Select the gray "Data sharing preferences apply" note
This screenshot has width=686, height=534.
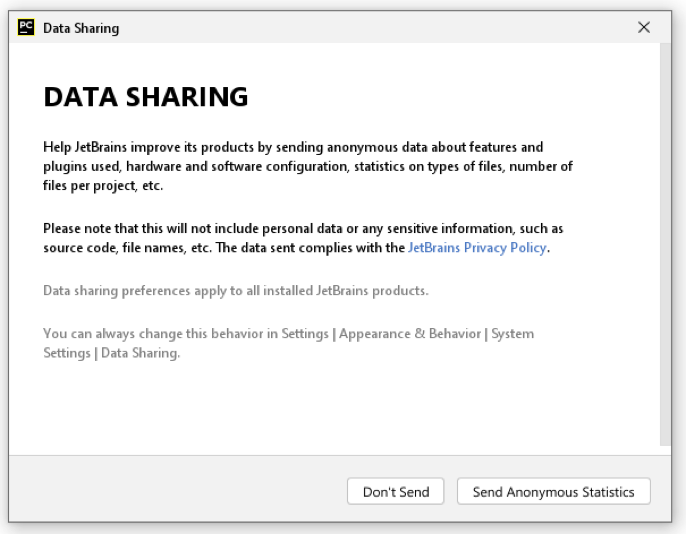pos(236,291)
